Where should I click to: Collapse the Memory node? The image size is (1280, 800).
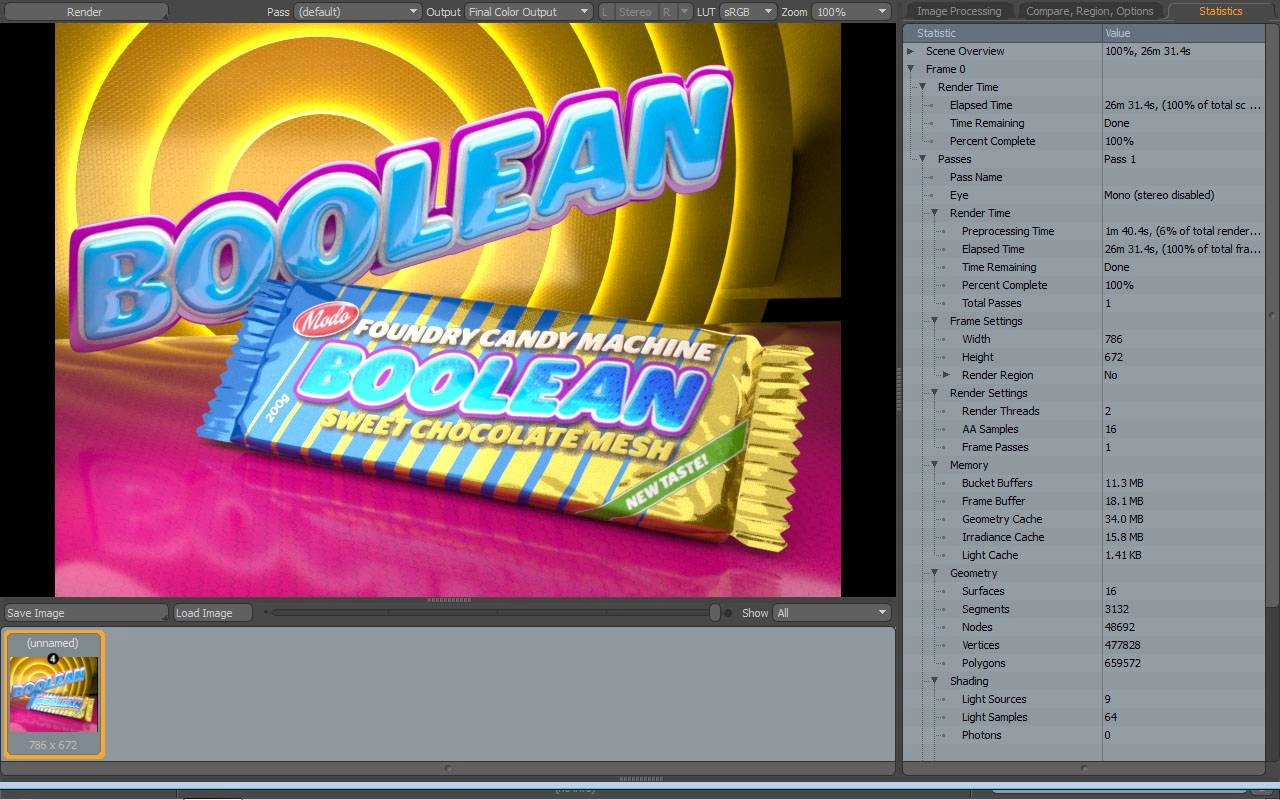935,465
